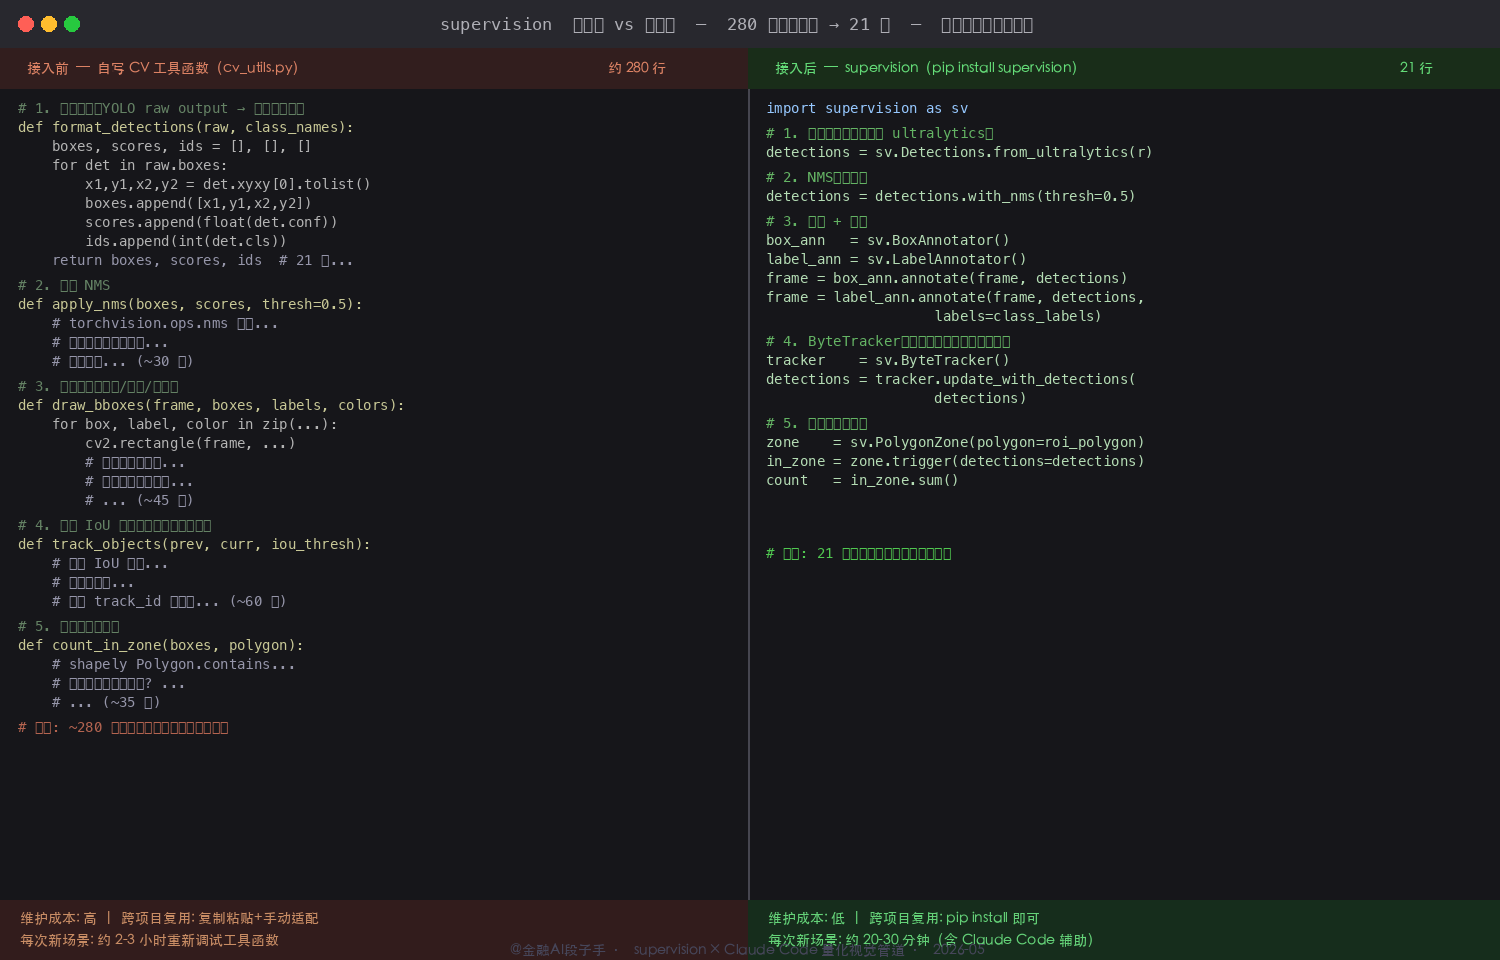Select the 'def apply_nms(boxes, scores, thresh=0.5):' line

coord(190,304)
